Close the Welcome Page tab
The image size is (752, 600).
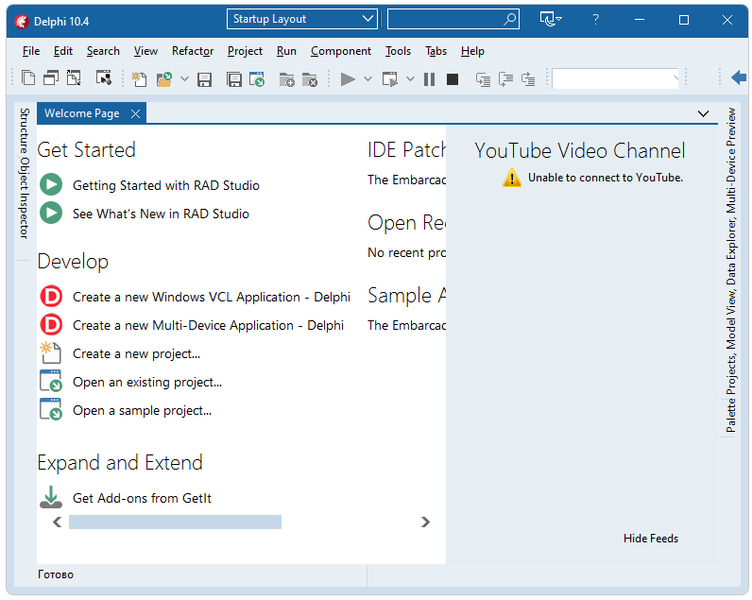136,114
